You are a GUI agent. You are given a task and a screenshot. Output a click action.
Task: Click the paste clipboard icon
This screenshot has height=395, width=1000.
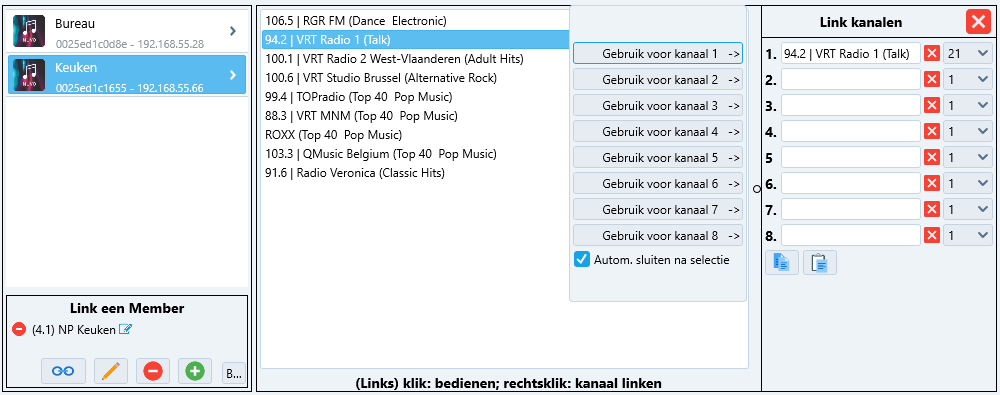coord(820,263)
